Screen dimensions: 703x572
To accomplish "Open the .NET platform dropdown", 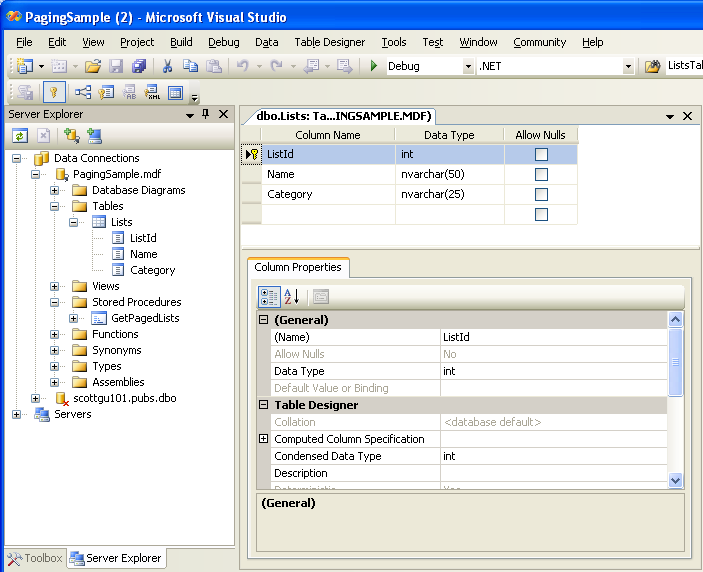I will click(628, 66).
